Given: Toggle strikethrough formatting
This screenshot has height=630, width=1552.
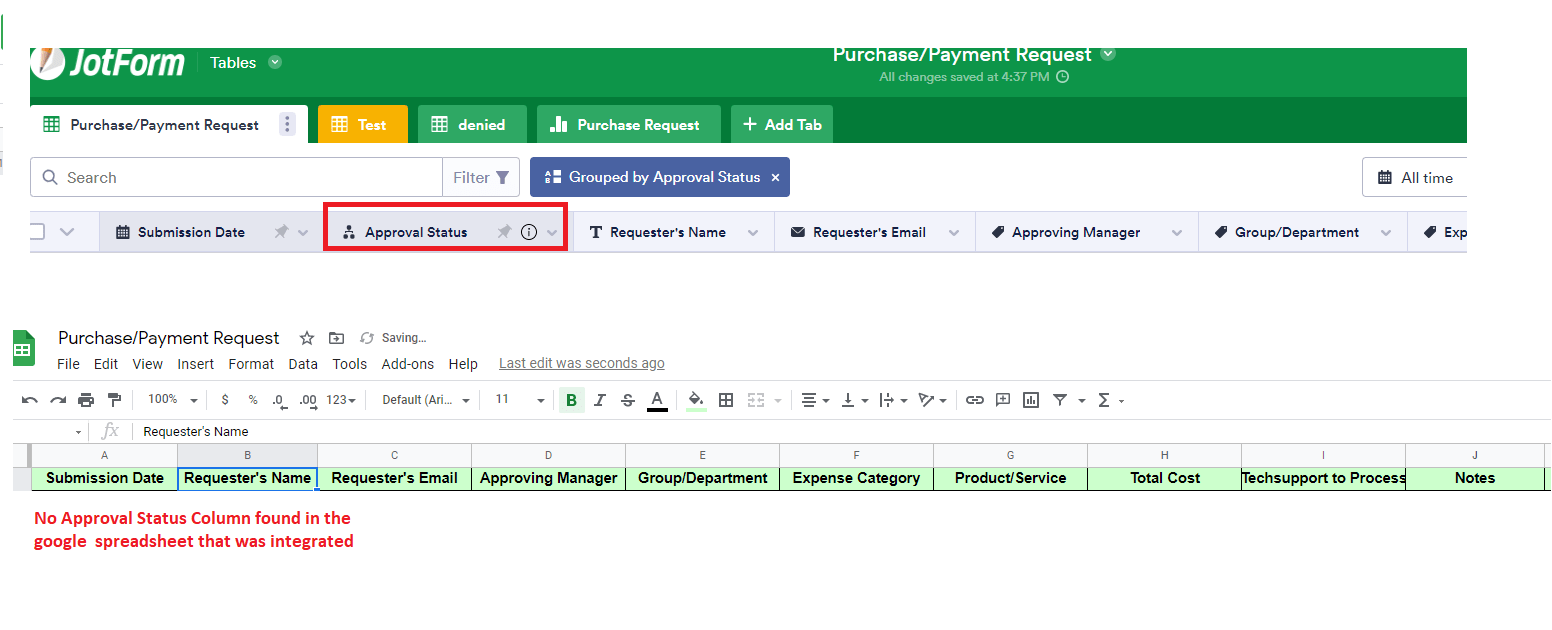Looking at the screenshot, I should point(629,399).
